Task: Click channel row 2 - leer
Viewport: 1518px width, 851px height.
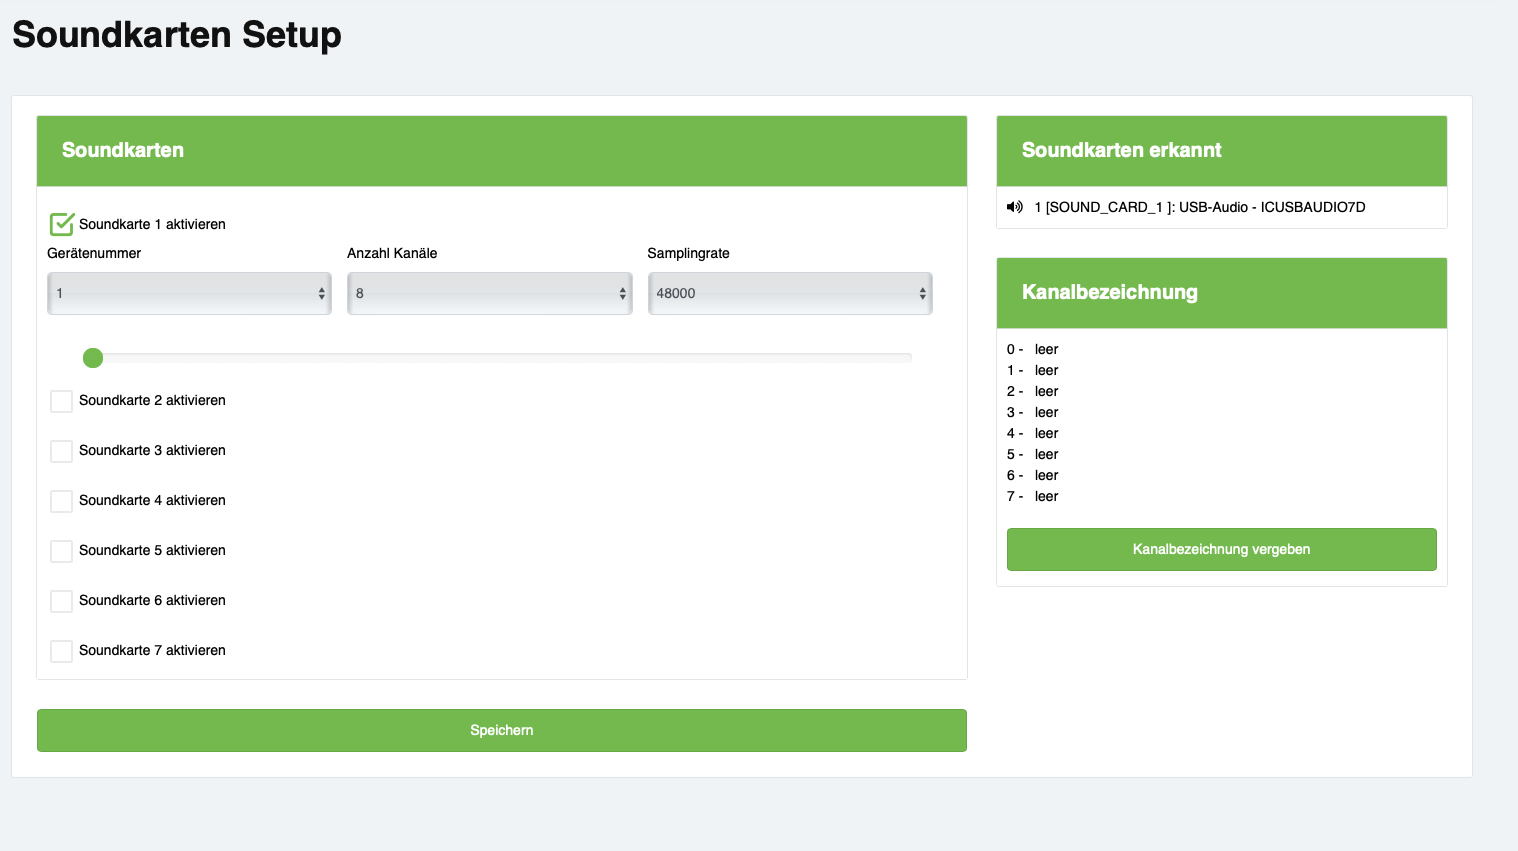Action: coord(1033,391)
